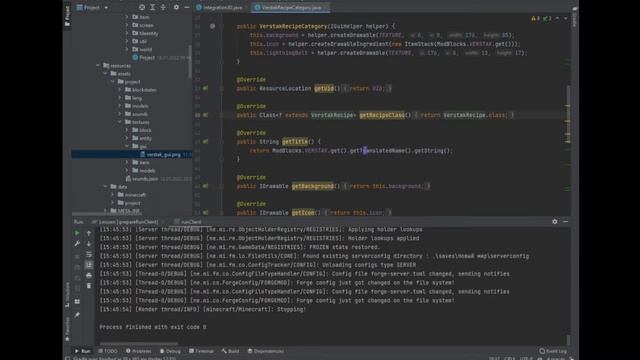This screenshot has height=360, width=640.
Task: Click the locate opened file target icon
Action: pos(142,7)
